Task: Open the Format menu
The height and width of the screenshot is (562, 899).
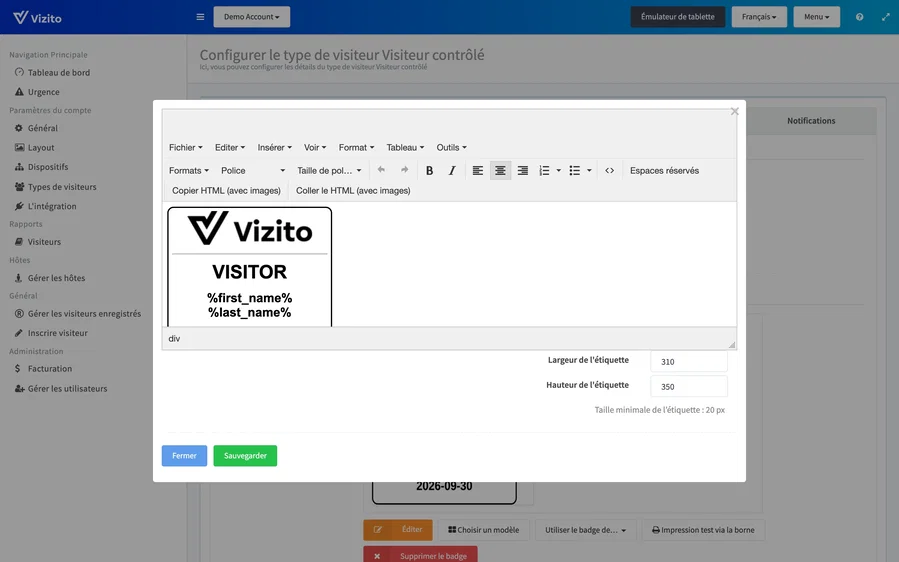Action: 356,147
